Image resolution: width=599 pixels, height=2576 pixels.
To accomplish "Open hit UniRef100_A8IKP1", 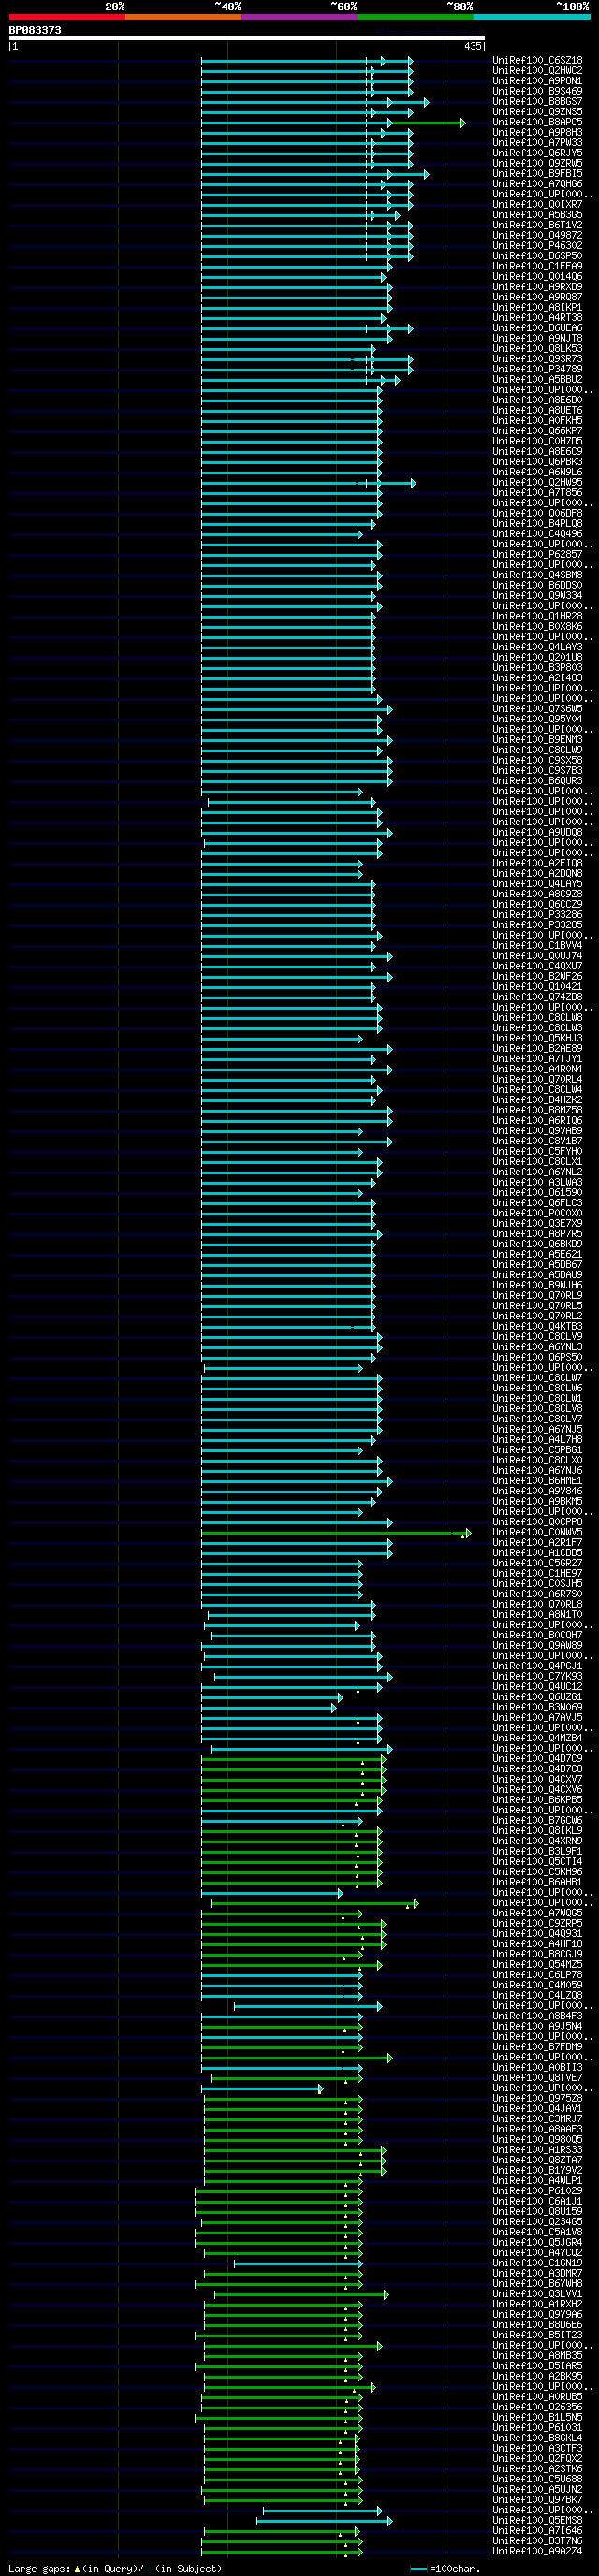I will [537, 308].
